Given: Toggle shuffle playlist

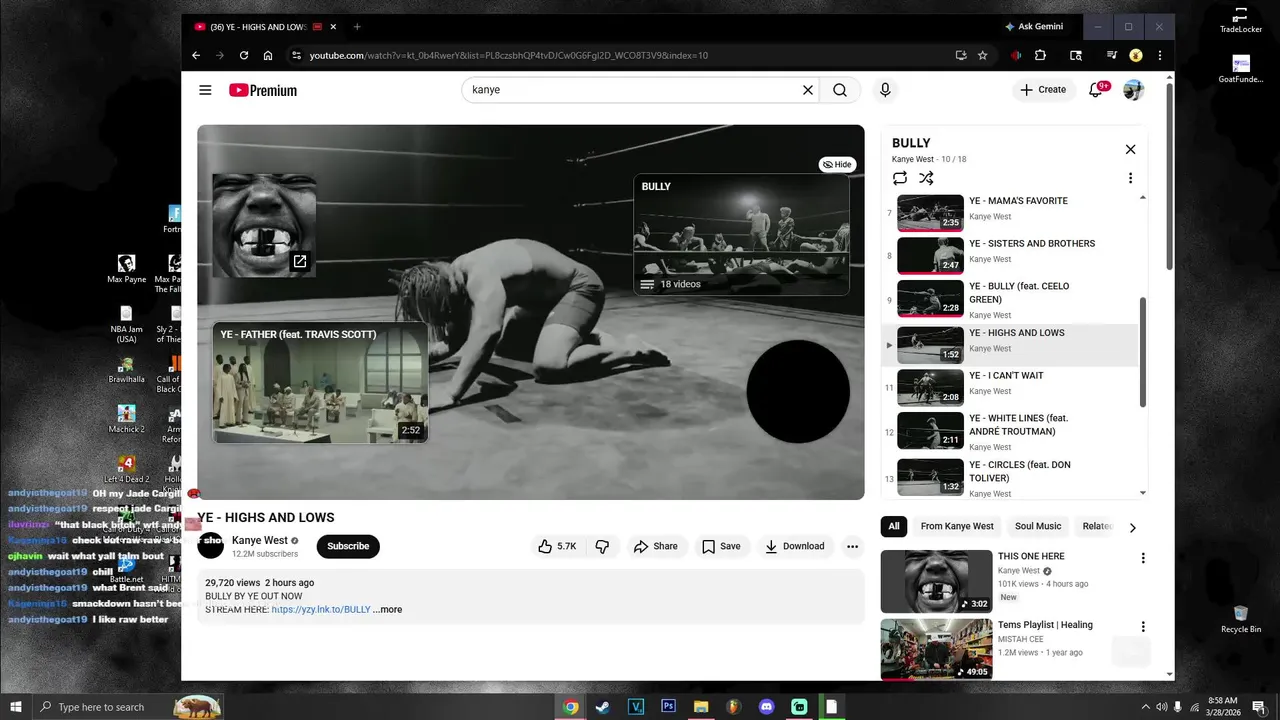Looking at the screenshot, I should [926, 178].
